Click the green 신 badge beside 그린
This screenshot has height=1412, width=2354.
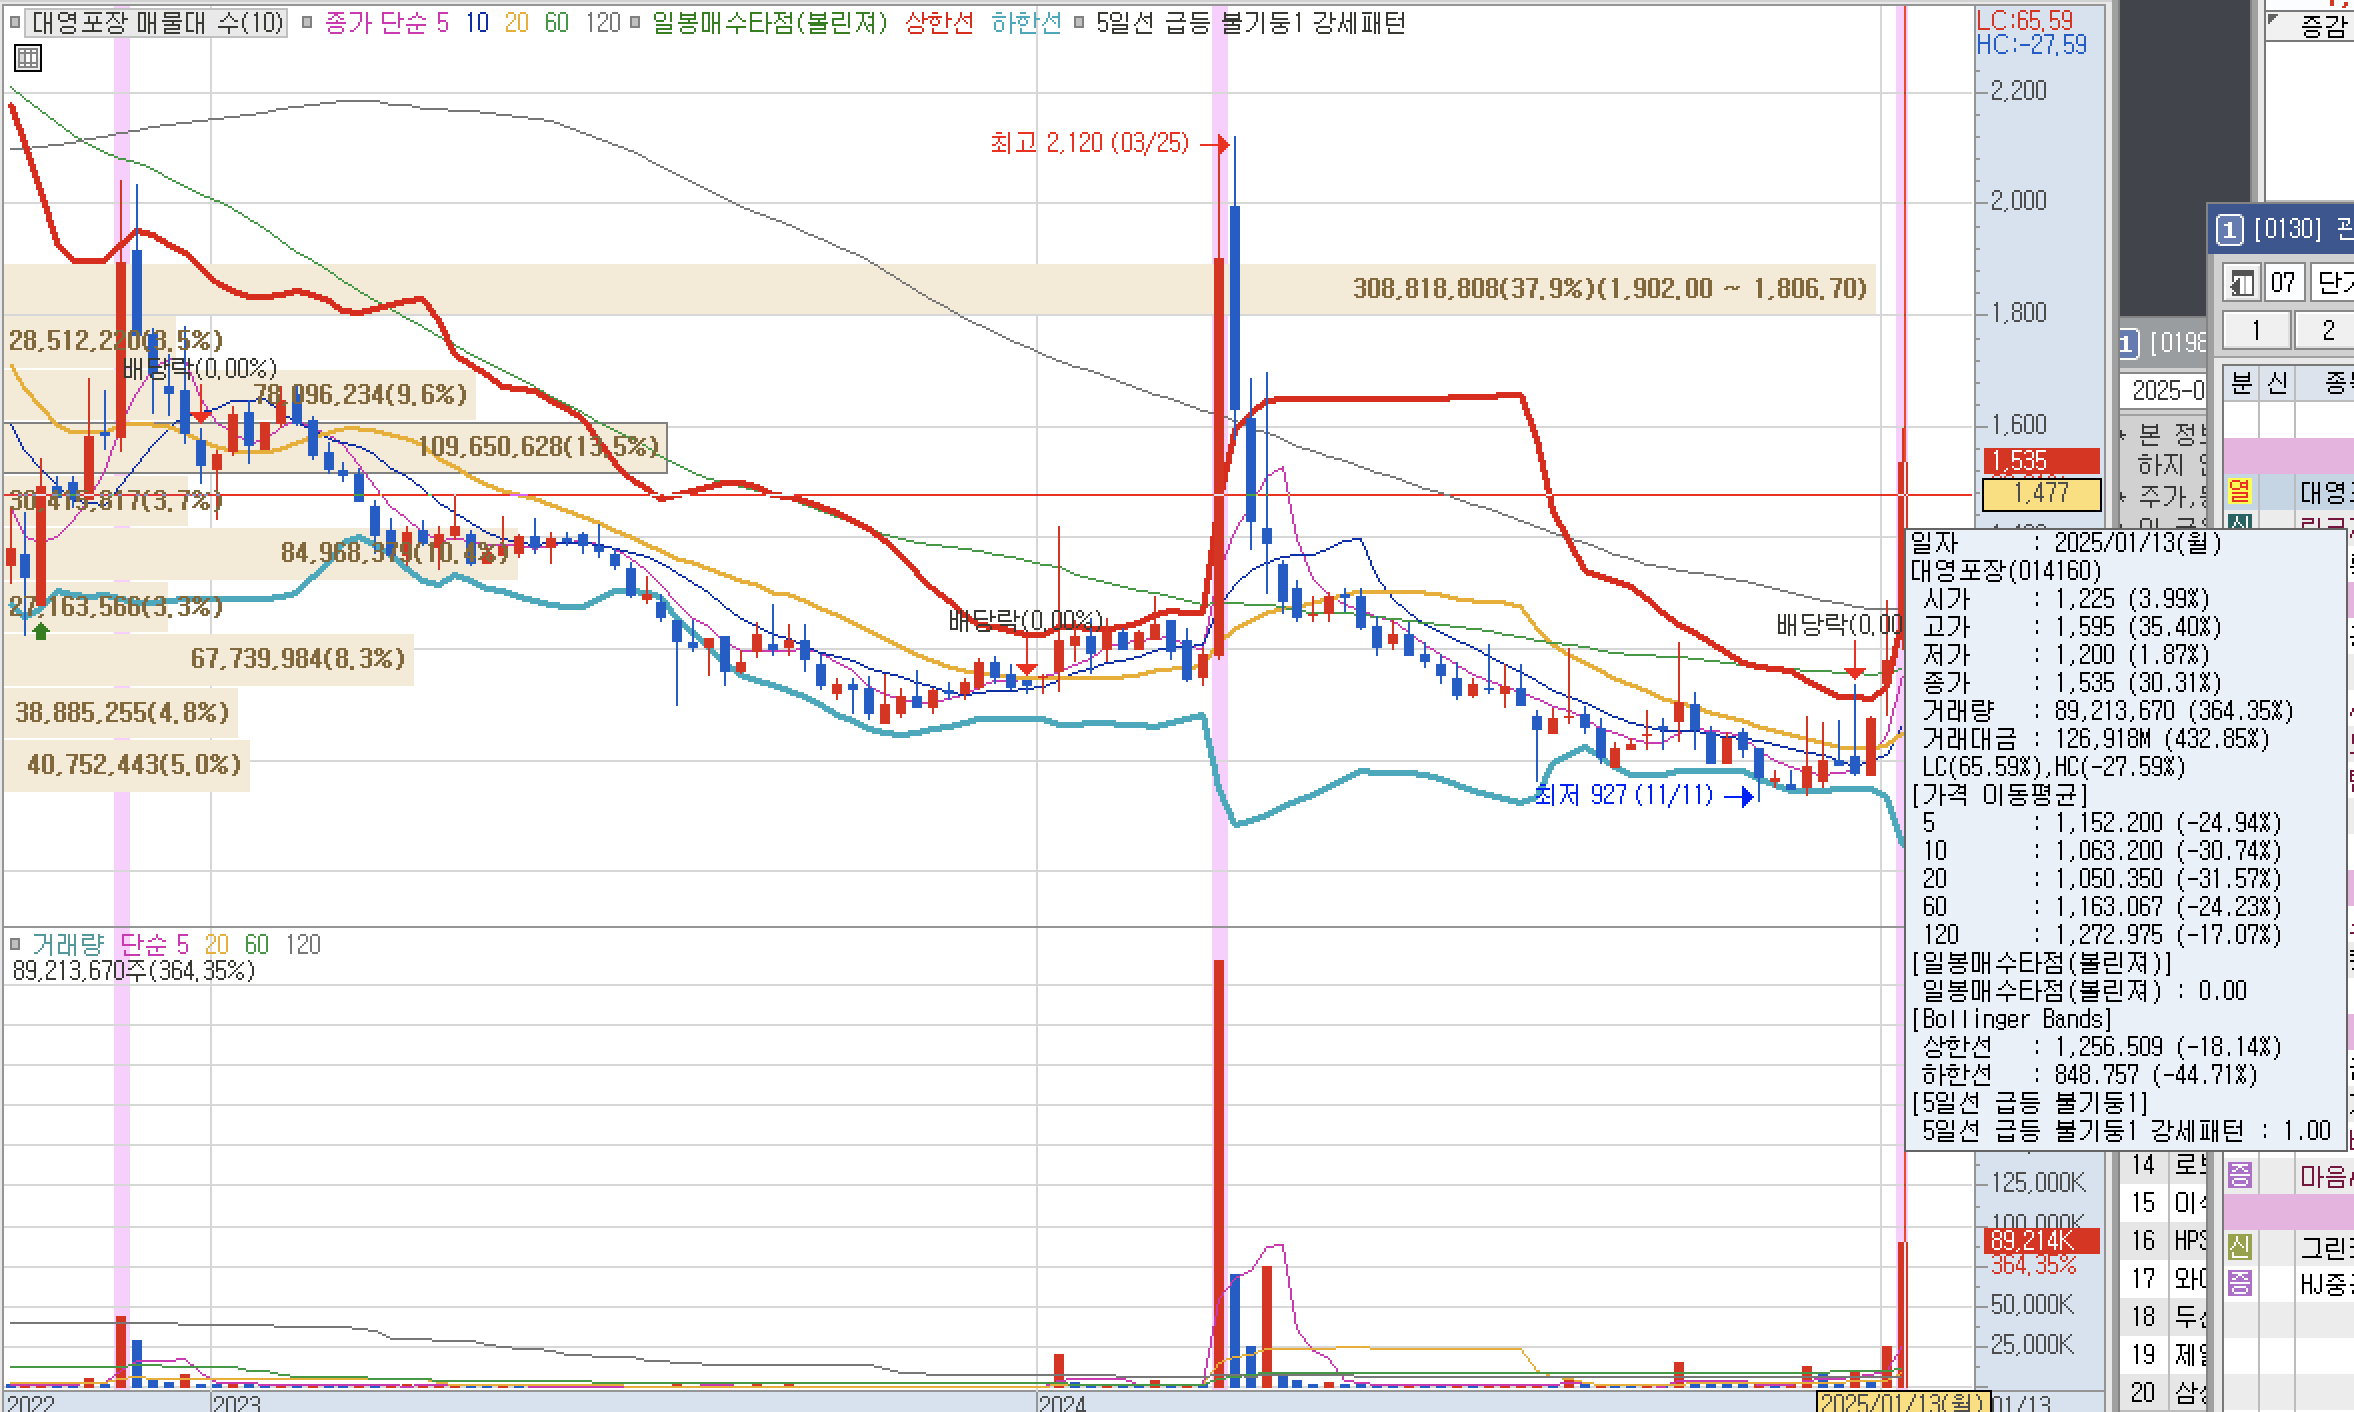point(2239,1247)
